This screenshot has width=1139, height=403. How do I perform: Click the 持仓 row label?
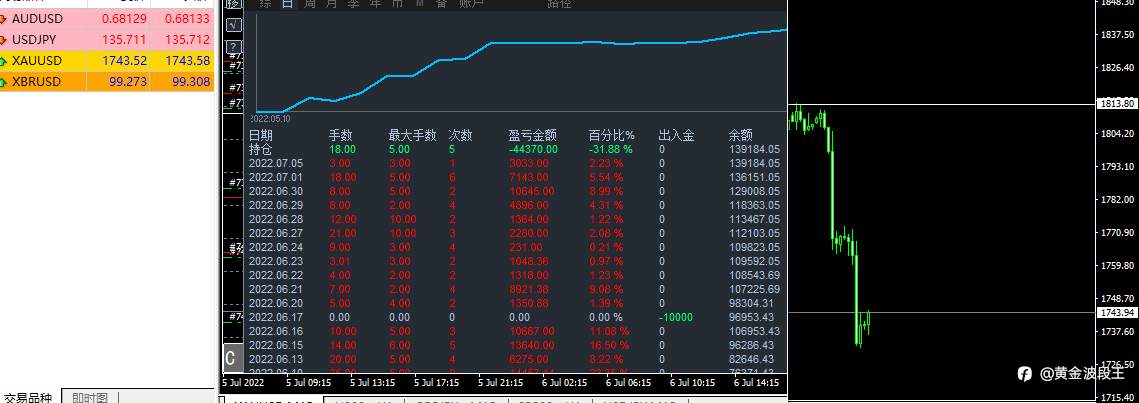(x=260, y=149)
